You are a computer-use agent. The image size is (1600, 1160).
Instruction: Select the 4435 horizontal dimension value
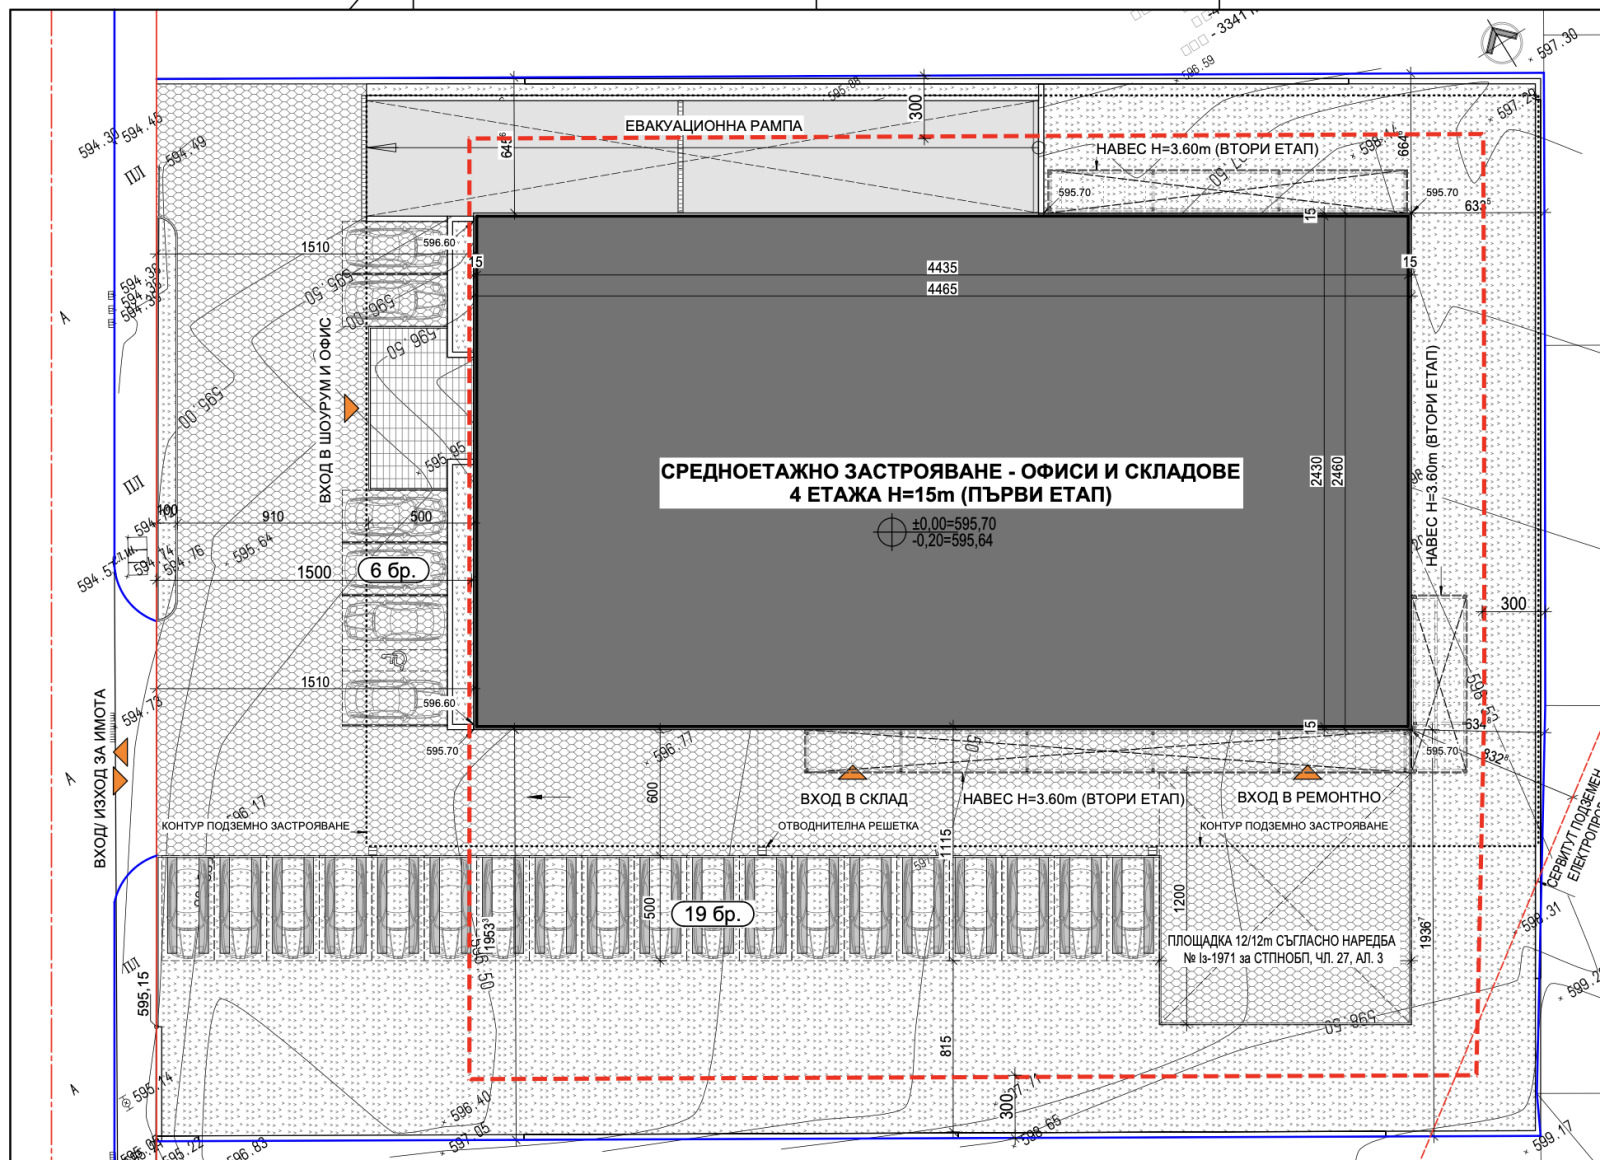coord(942,267)
